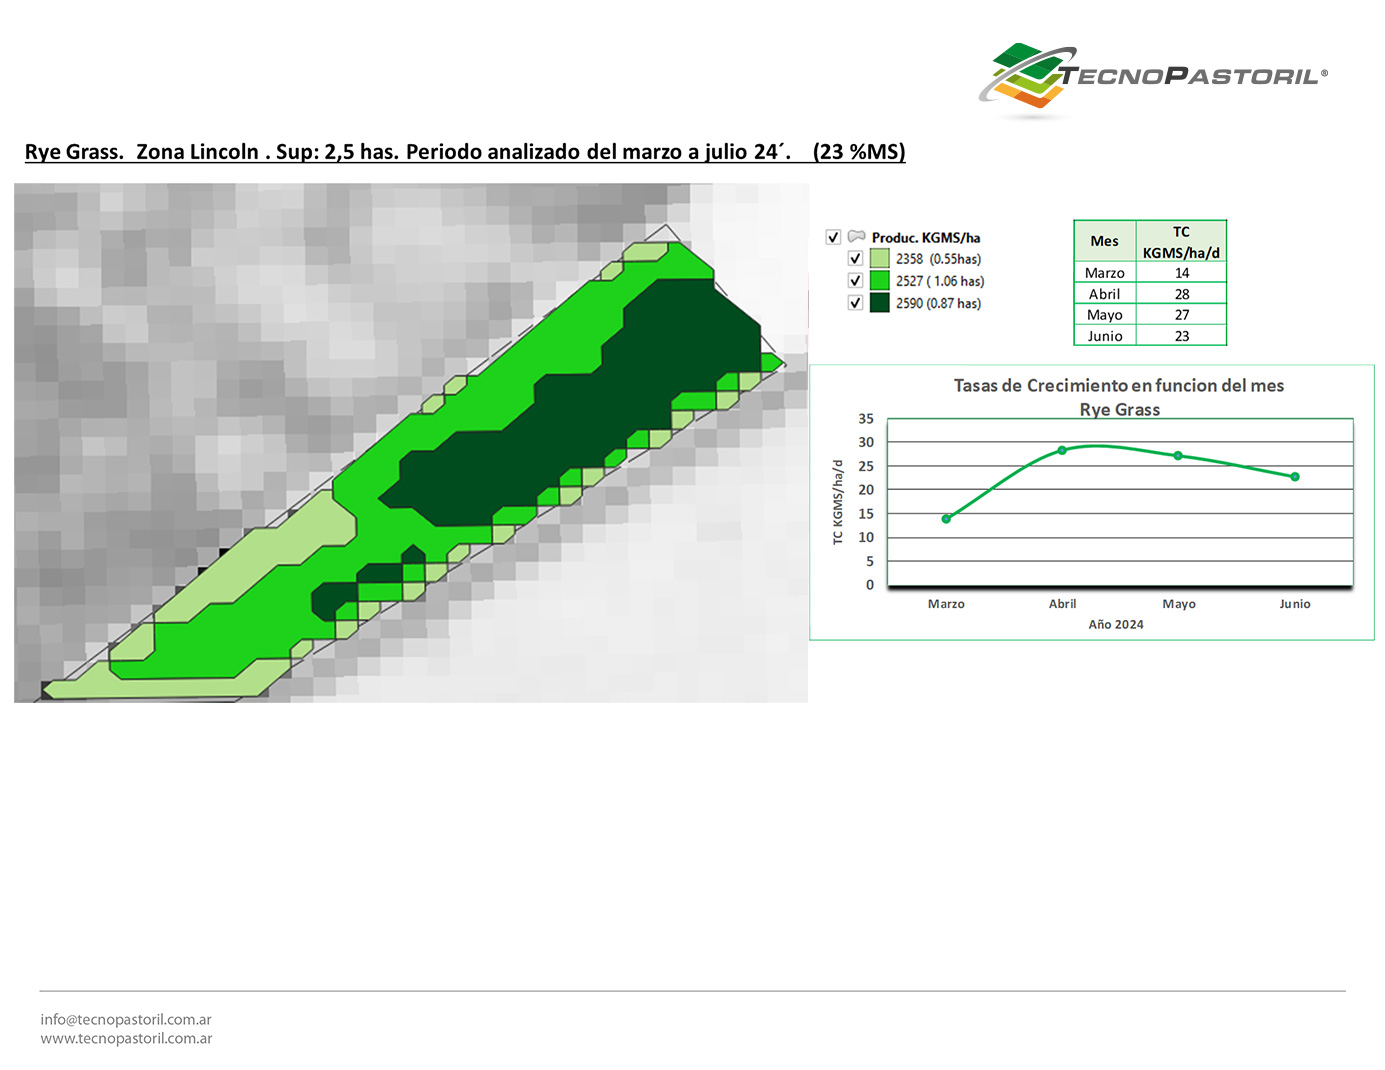This screenshot has width=1385, height=1070.
Task: Disable the 2590 (0.87 has) layer checkbox
Action: tap(855, 303)
